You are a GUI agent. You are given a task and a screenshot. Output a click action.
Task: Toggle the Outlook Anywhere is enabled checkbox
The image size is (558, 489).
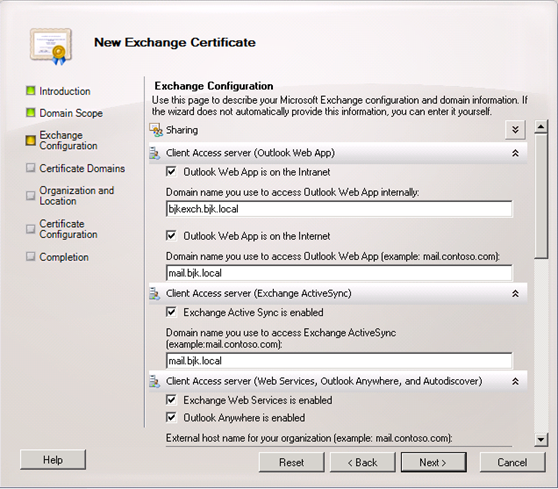click(171, 417)
